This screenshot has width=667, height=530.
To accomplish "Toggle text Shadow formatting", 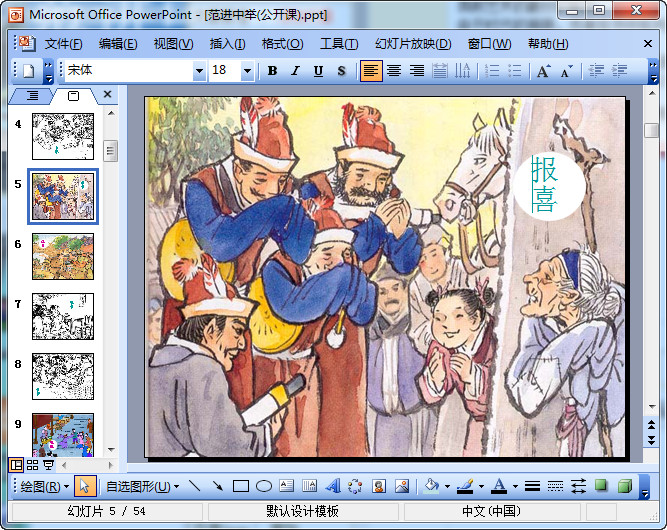I will (341, 71).
